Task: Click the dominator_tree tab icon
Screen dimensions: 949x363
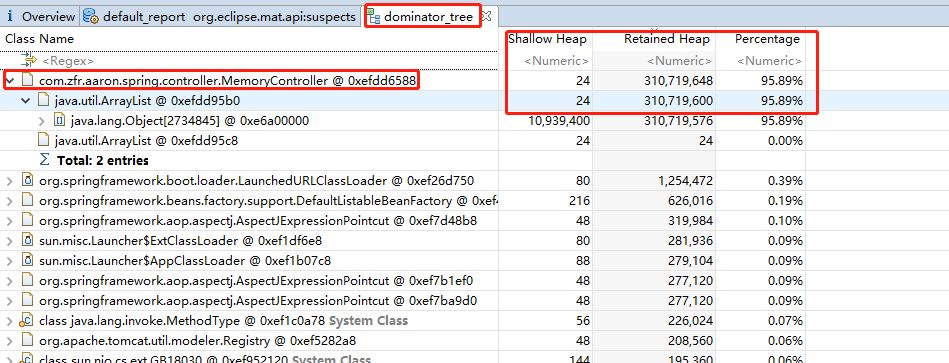Action: (375, 16)
